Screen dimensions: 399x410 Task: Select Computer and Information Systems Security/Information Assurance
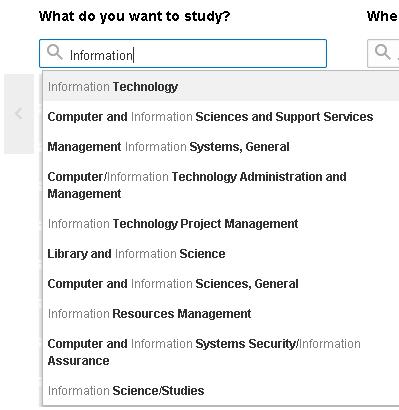221,352
